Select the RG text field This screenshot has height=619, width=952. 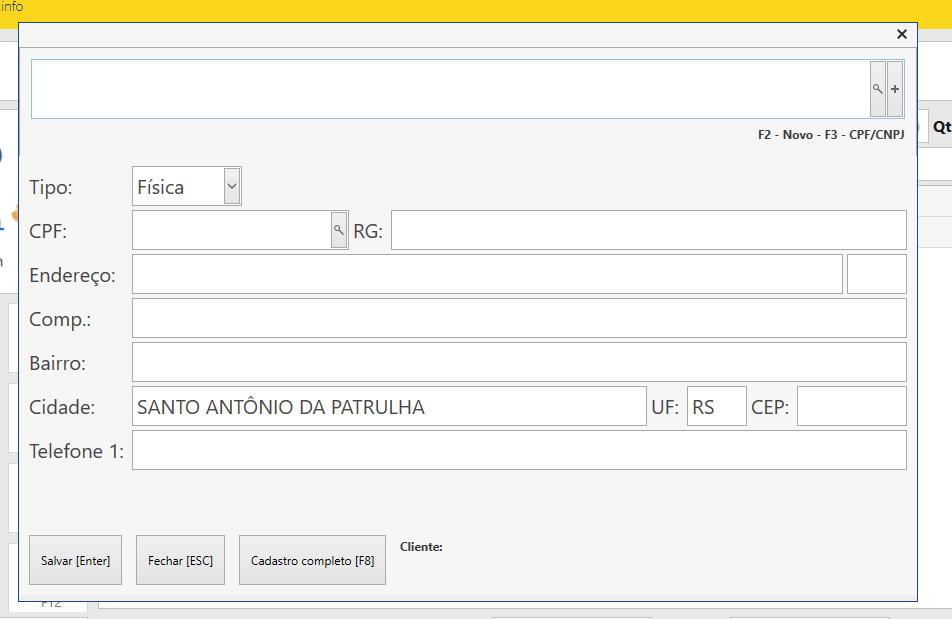point(648,230)
